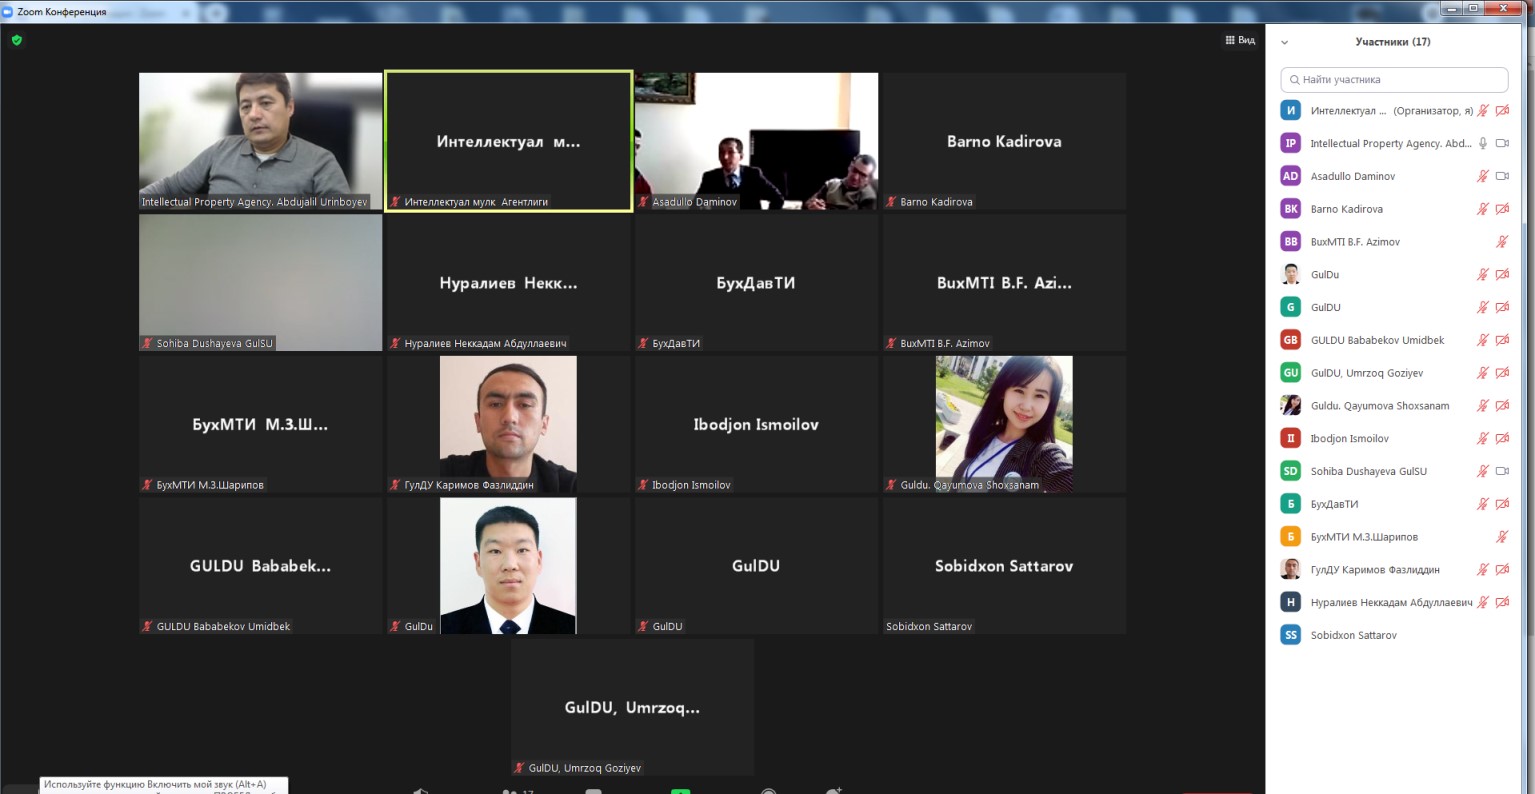Click the crossed camera icon for БухДавТИ
The width and height of the screenshot is (1535, 794).
(1502, 504)
